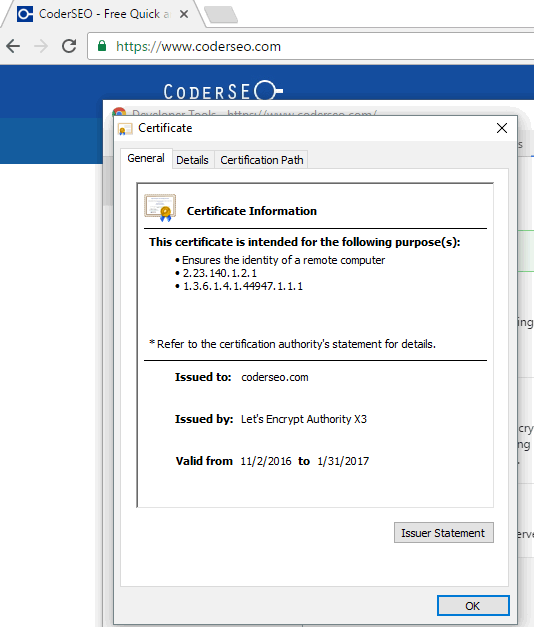Switch to the General tab
The image size is (534, 627).
[x=146, y=158]
